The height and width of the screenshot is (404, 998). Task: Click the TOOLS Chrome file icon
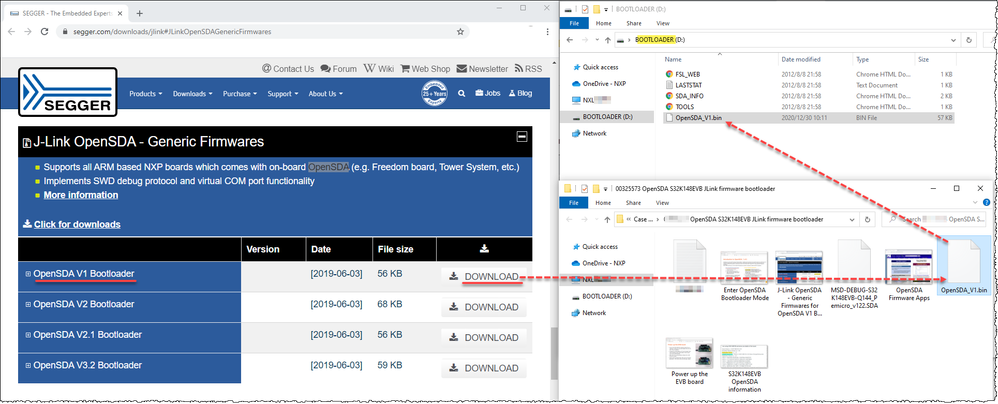tap(669, 106)
